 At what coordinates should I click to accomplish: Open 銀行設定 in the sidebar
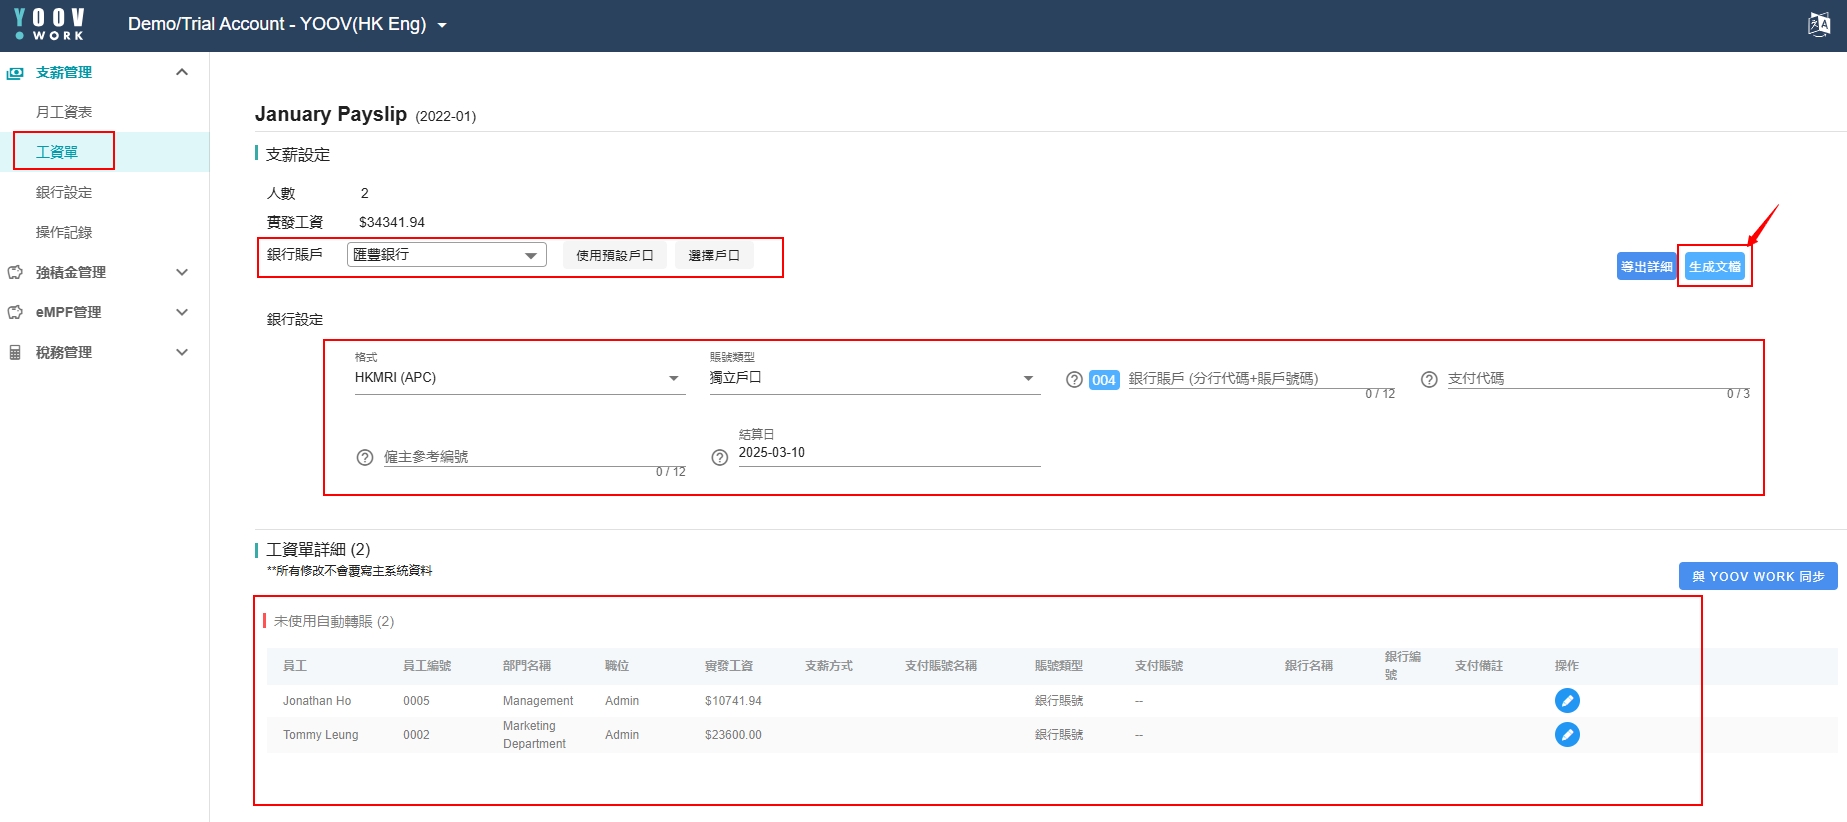64,192
